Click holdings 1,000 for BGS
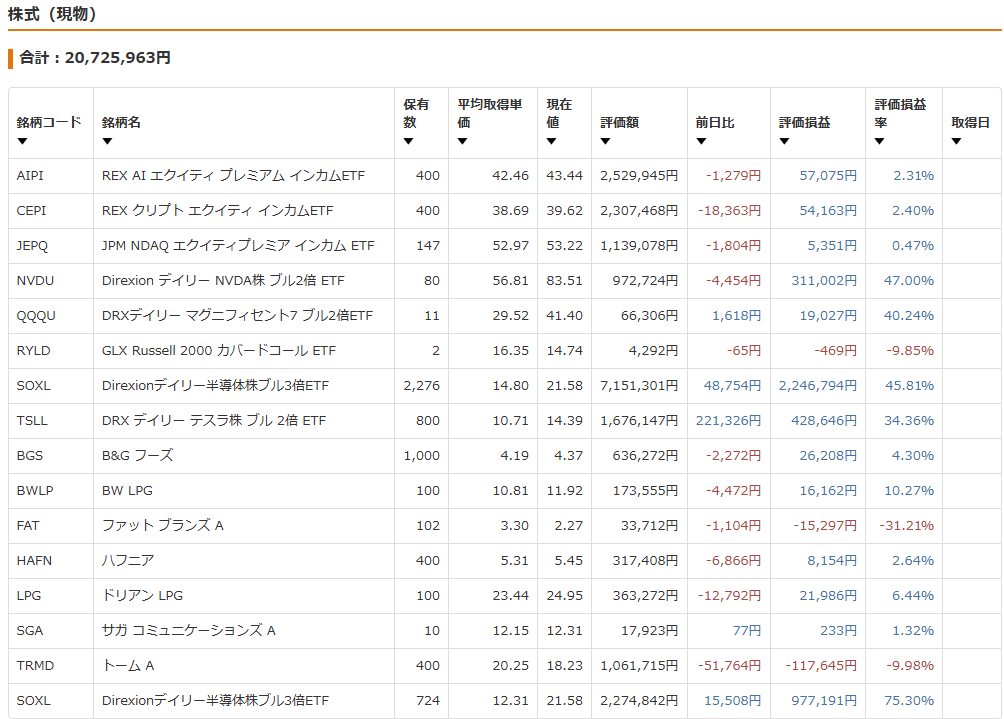 click(x=421, y=456)
